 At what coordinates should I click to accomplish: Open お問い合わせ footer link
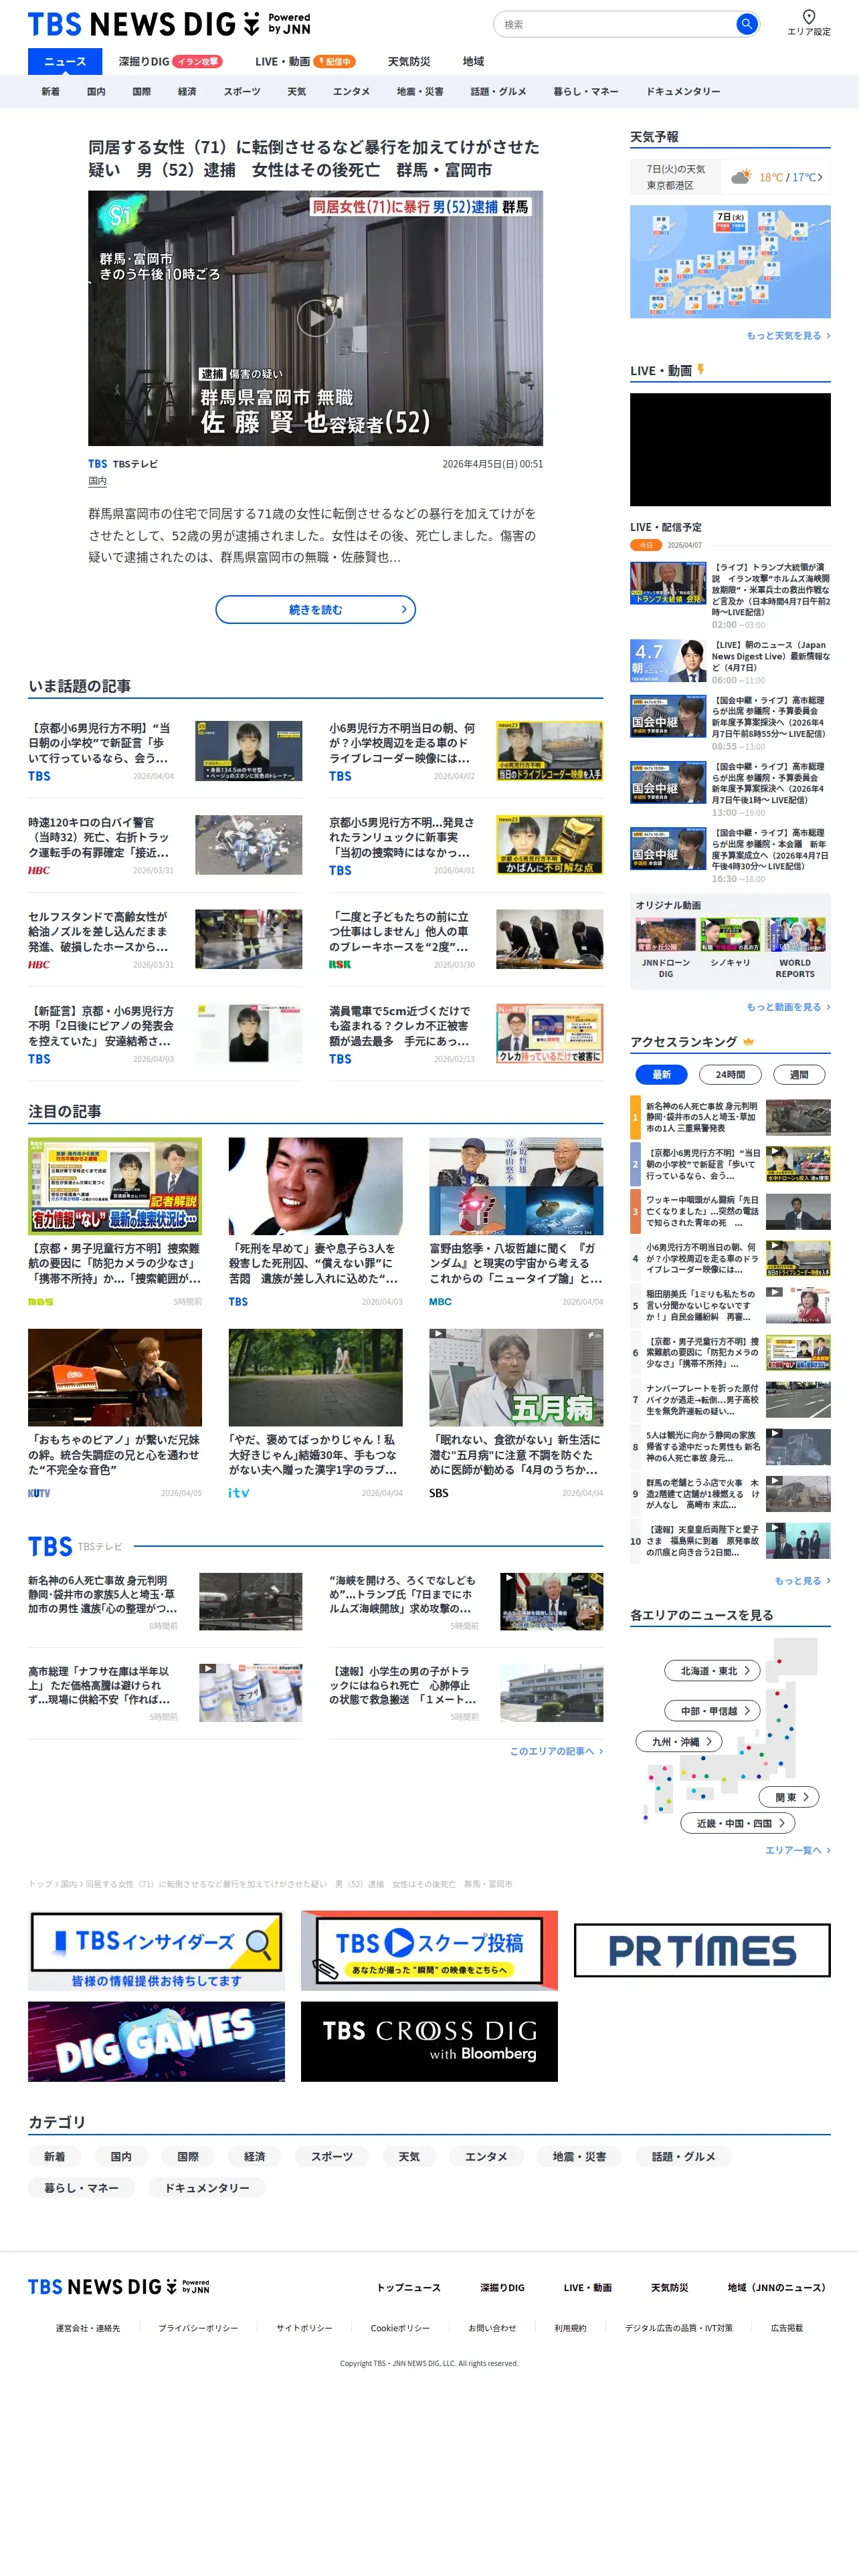point(492,2328)
